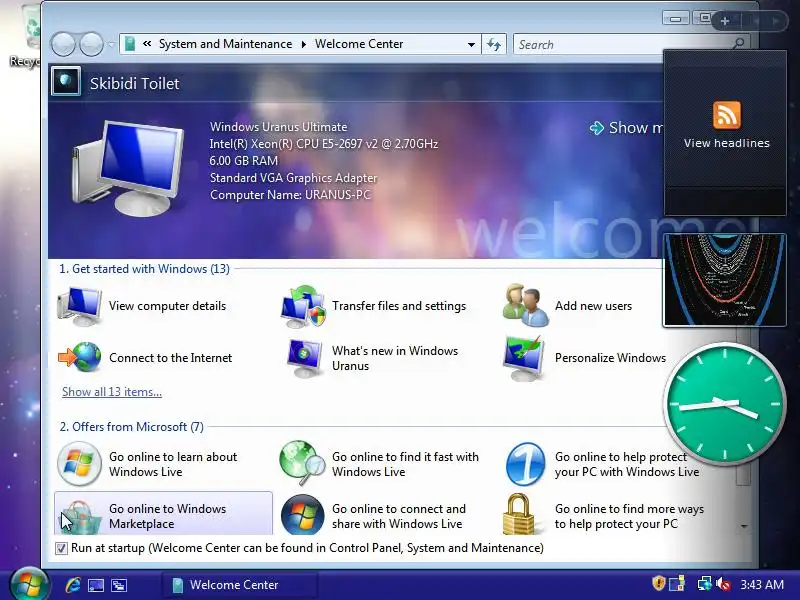Click Show desktop quick launch icon
This screenshot has height=600, width=800.
click(96, 585)
